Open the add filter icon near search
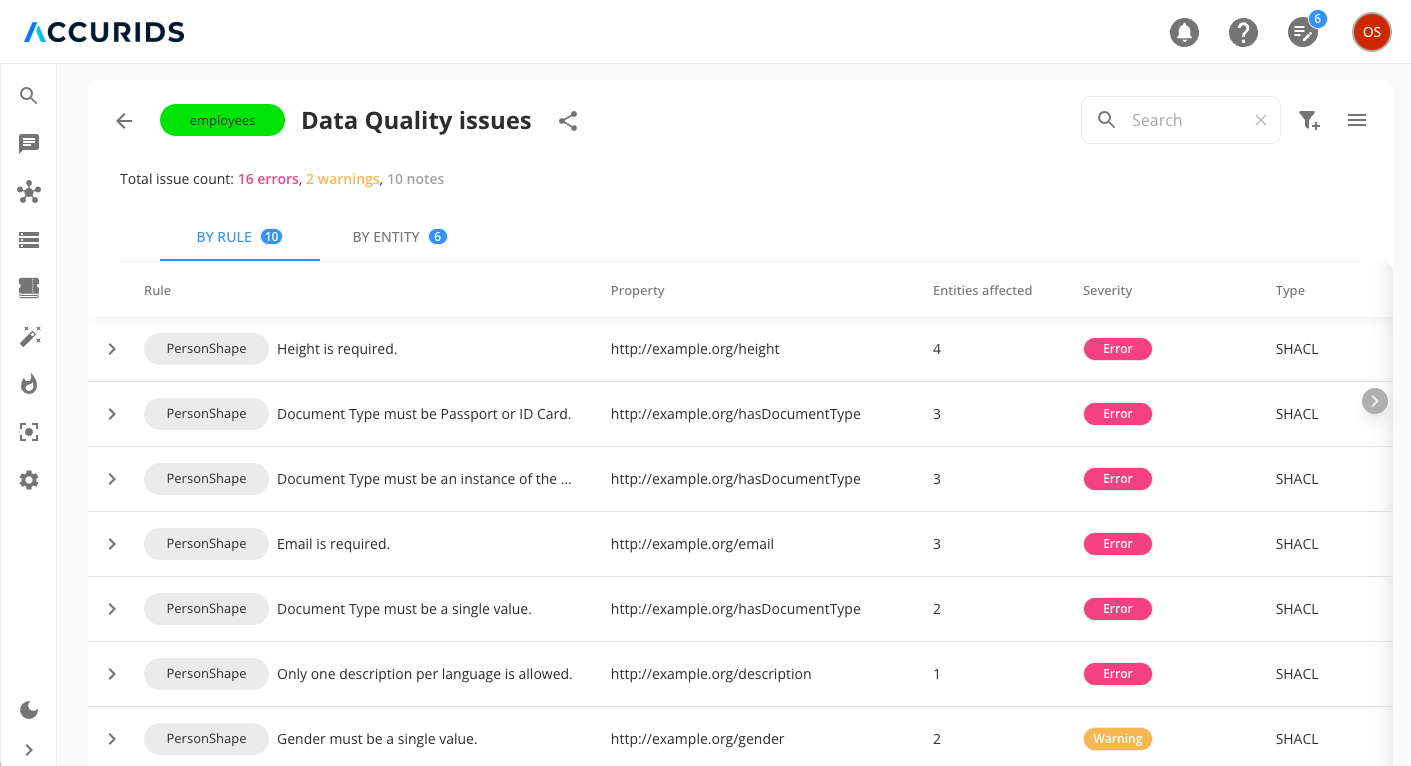Screen dimensions: 1411x766 coord(1308,119)
